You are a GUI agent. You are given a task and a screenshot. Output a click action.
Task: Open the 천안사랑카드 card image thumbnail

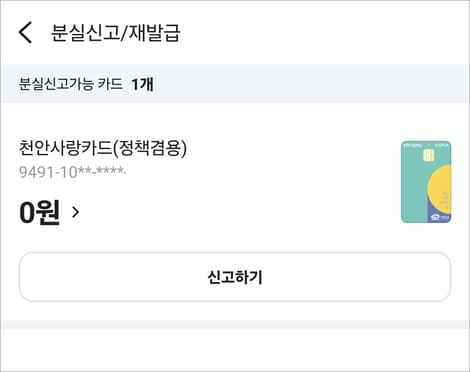click(426, 182)
